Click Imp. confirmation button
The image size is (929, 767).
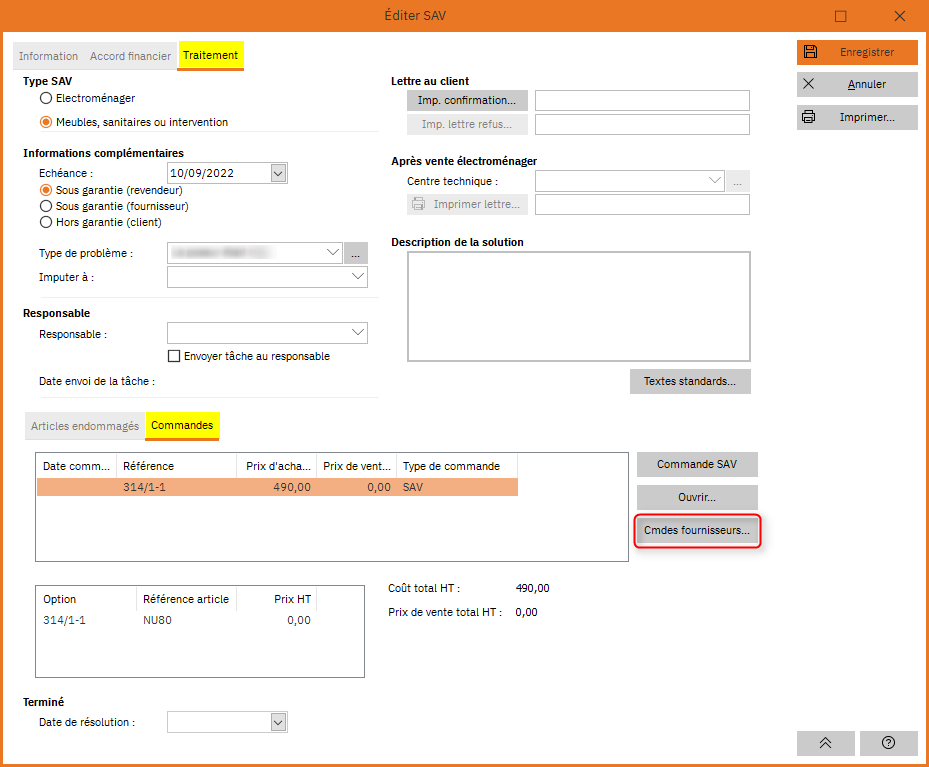[x=467, y=101]
